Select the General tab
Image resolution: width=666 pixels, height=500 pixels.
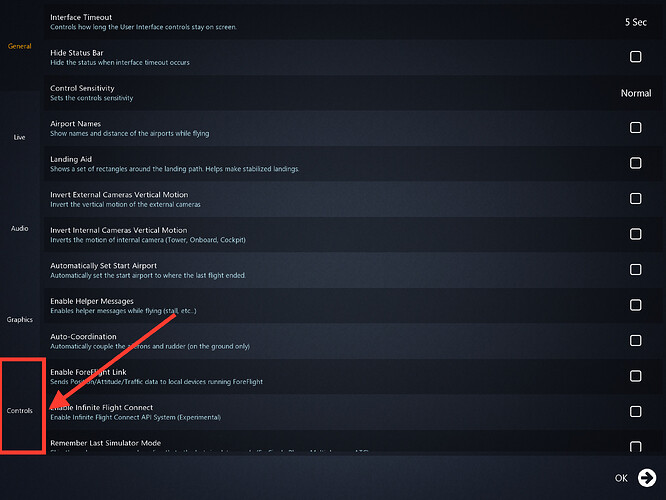coord(20,46)
